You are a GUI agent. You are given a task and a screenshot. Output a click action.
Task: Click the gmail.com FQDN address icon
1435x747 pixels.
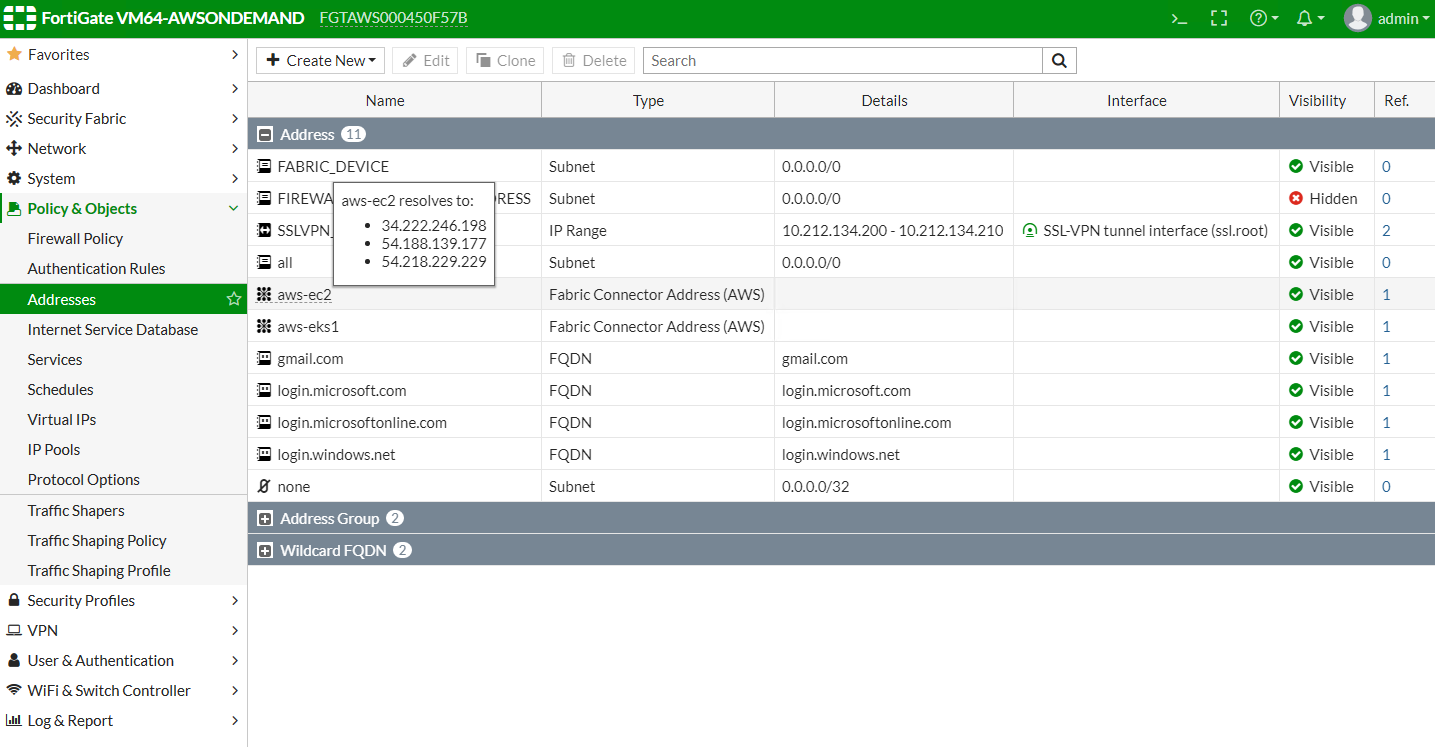coord(264,359)
